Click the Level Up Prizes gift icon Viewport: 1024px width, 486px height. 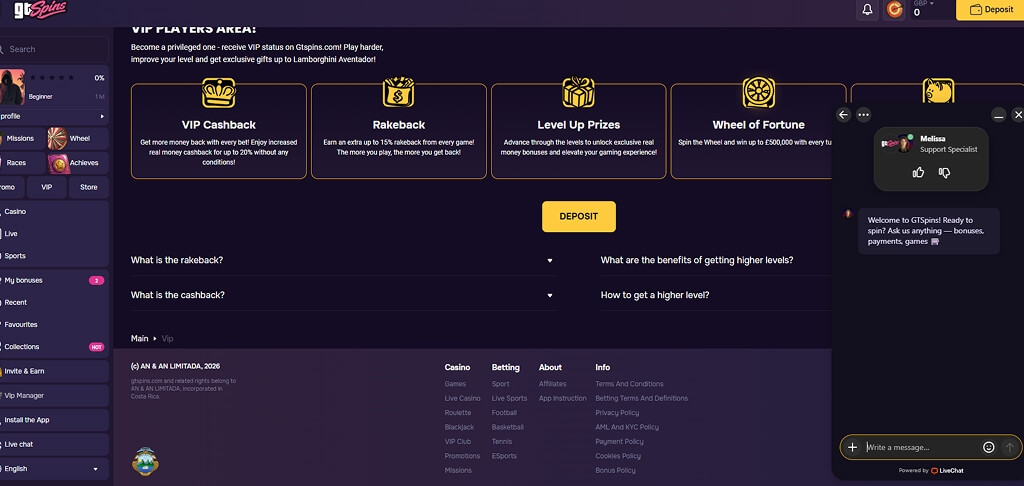(579, 92)
